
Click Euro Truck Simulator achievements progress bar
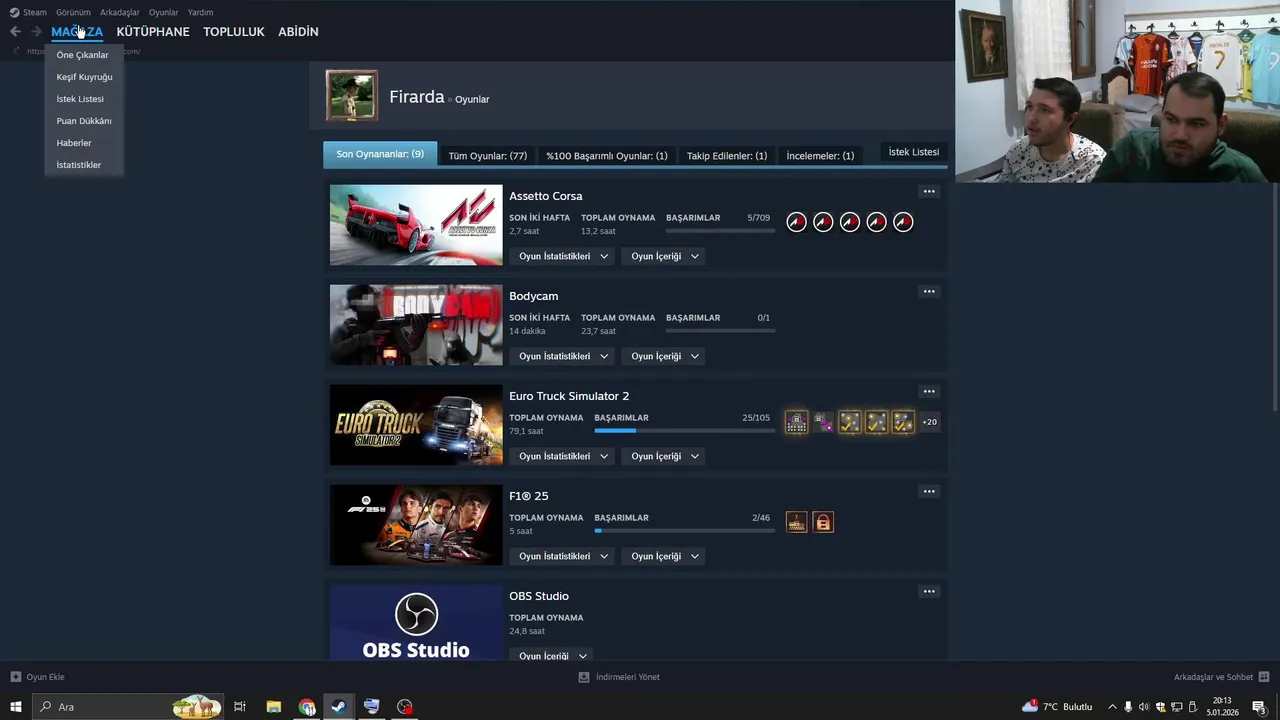(685, 431)
